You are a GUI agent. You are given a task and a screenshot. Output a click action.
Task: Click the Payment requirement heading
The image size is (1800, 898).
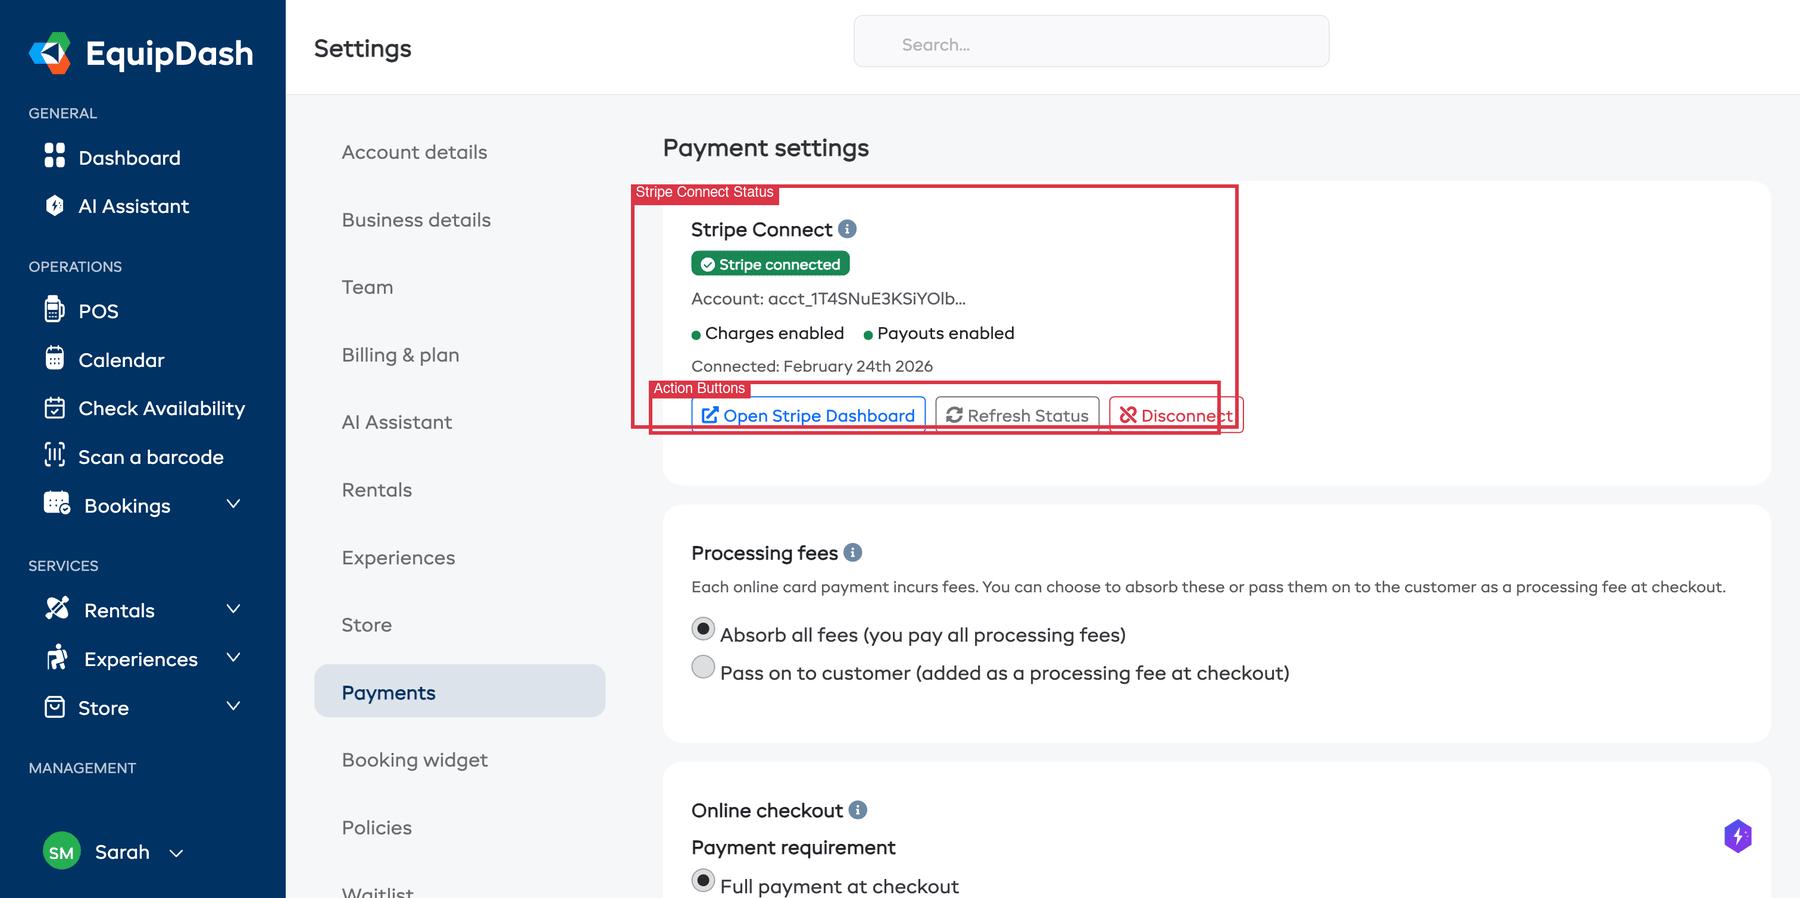pos(793,847)
